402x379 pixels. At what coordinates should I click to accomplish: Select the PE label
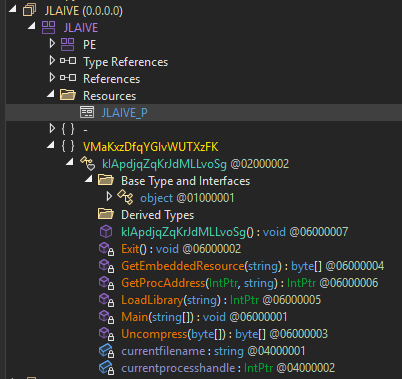click(89, 45)
